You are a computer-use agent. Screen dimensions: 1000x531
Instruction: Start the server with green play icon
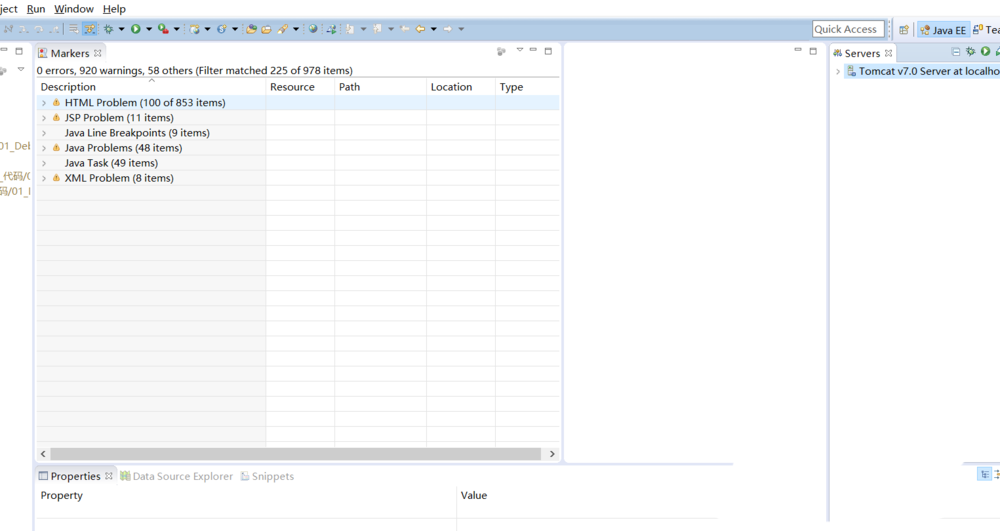pos(985,52)
